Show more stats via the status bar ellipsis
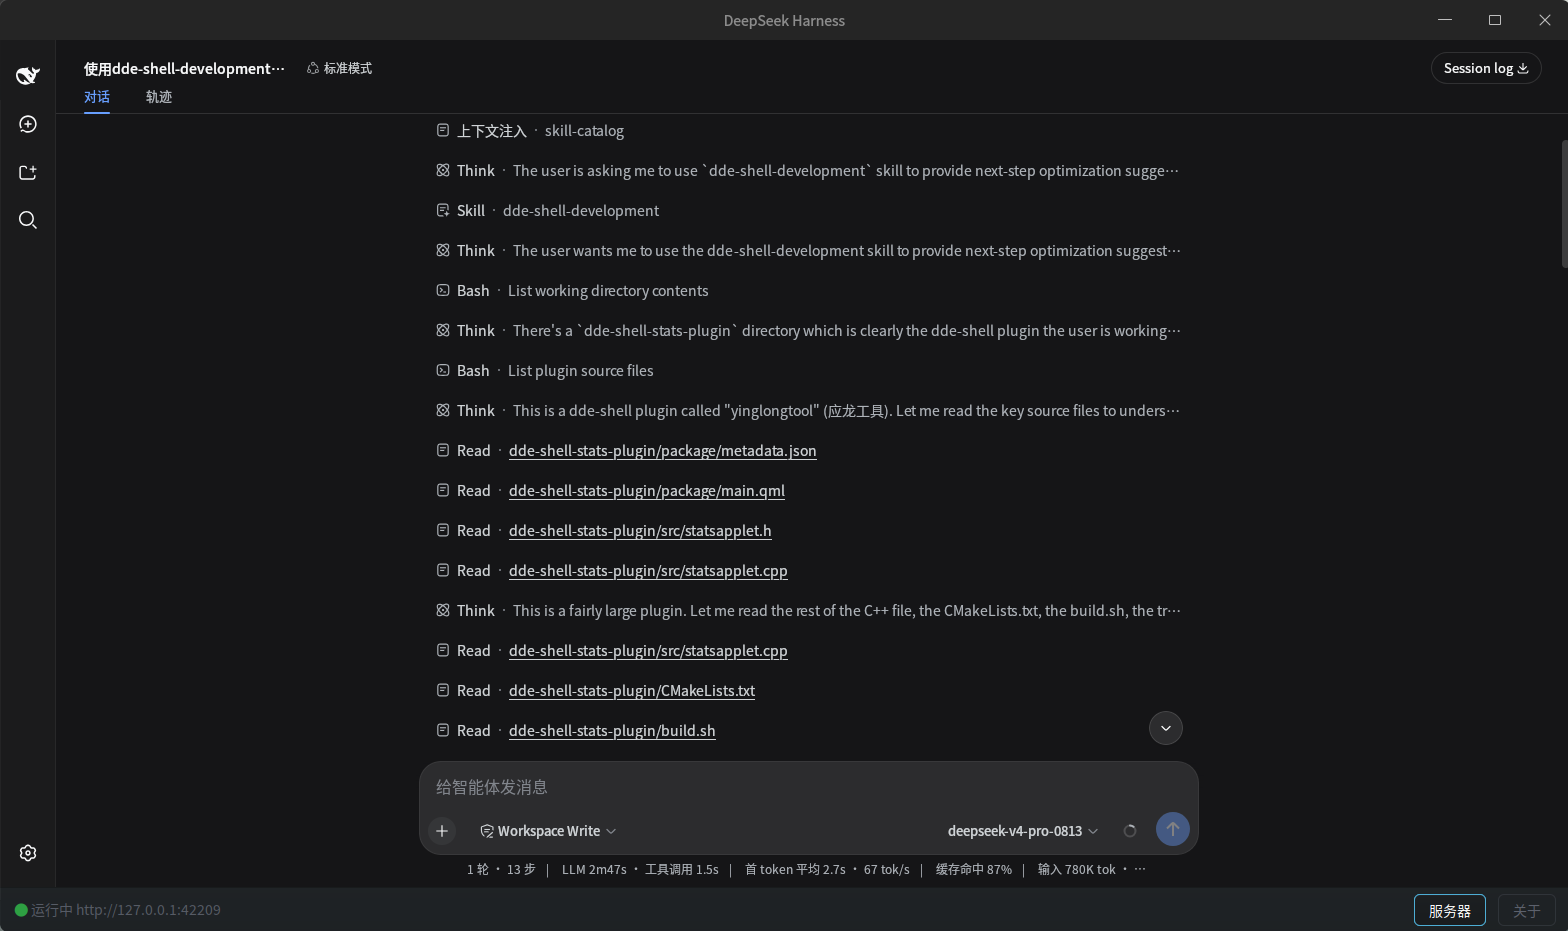The width and height of the screenshot is (1568, 931). [x=1140, y=869]
